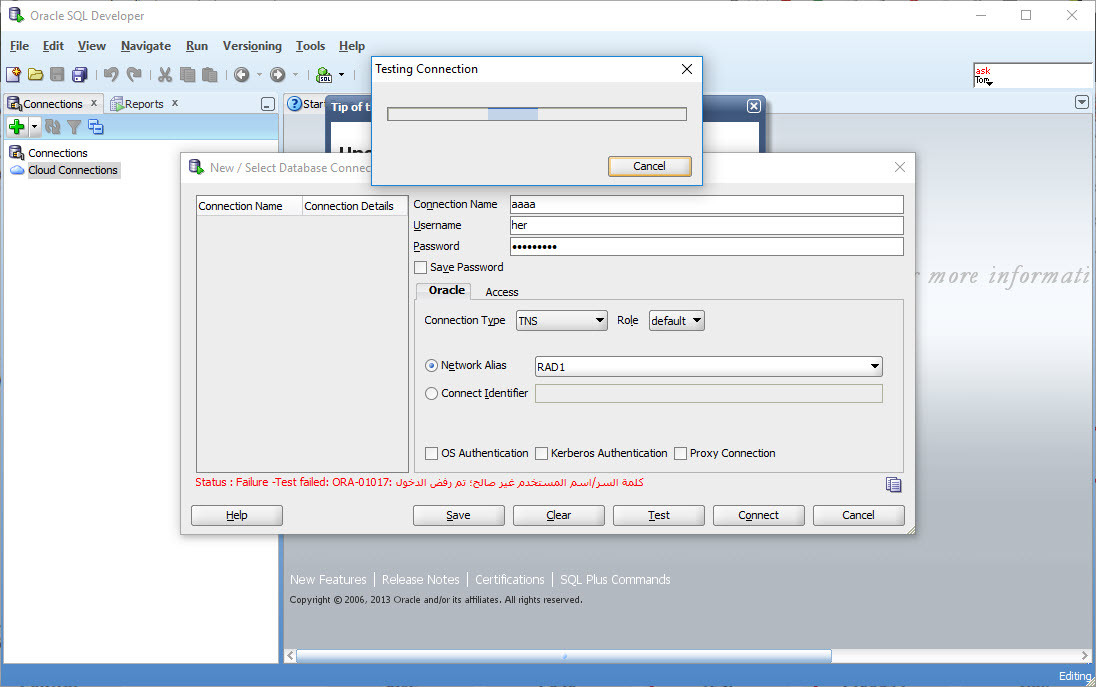Check the OS Authentication option

coord(432,454)
